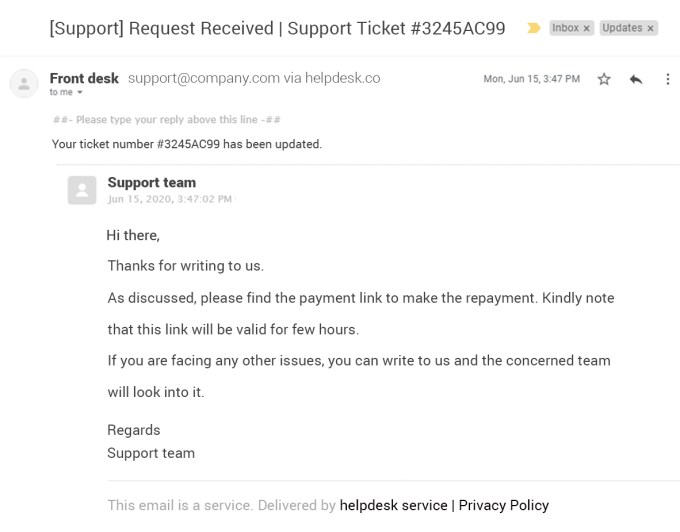Star this email from Front desk
This screenshot has height=532, width=680.
[604, 79]
